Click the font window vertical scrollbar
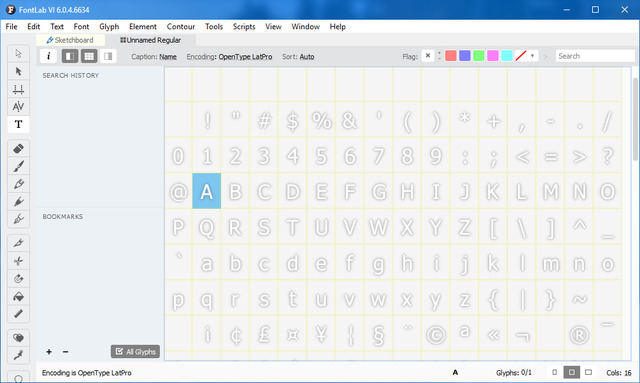This screenshot has width=640, height=383. pyautogui.click(x=635, y=119)
